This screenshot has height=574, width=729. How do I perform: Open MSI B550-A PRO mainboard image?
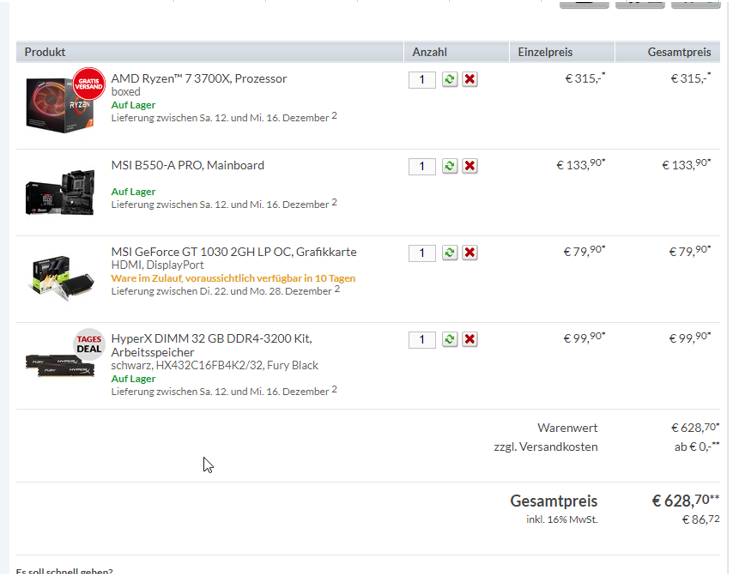(x=60, y=193)
